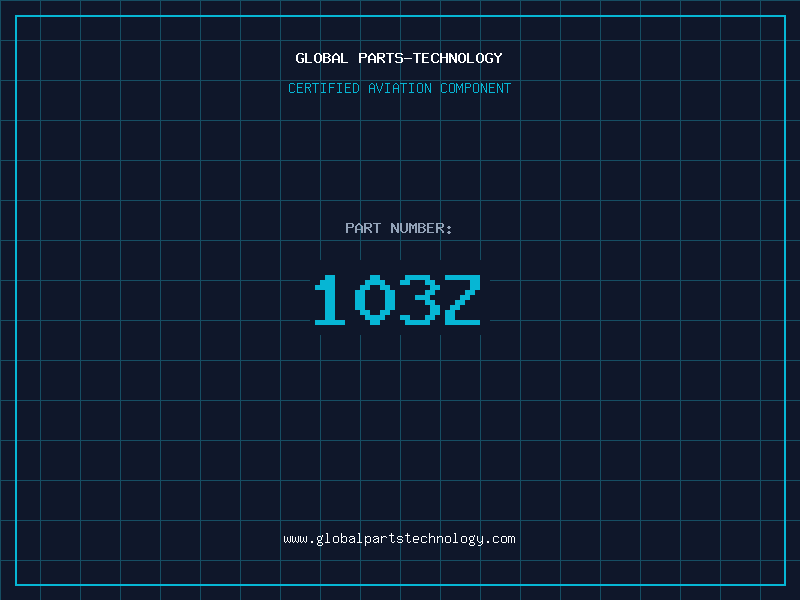Click globalpartstechnology in the footer URL
Image resolution: width=800 pixels, height=600 pixels.
click(399, 539)
